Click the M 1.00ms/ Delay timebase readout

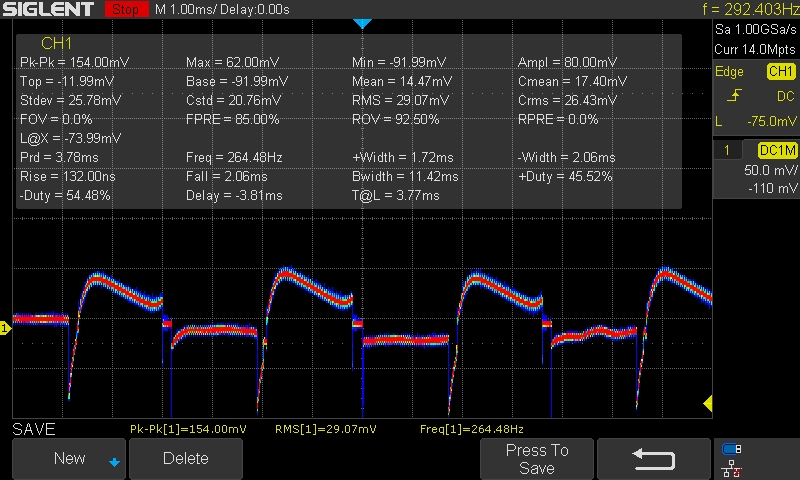tap(222, 9)
